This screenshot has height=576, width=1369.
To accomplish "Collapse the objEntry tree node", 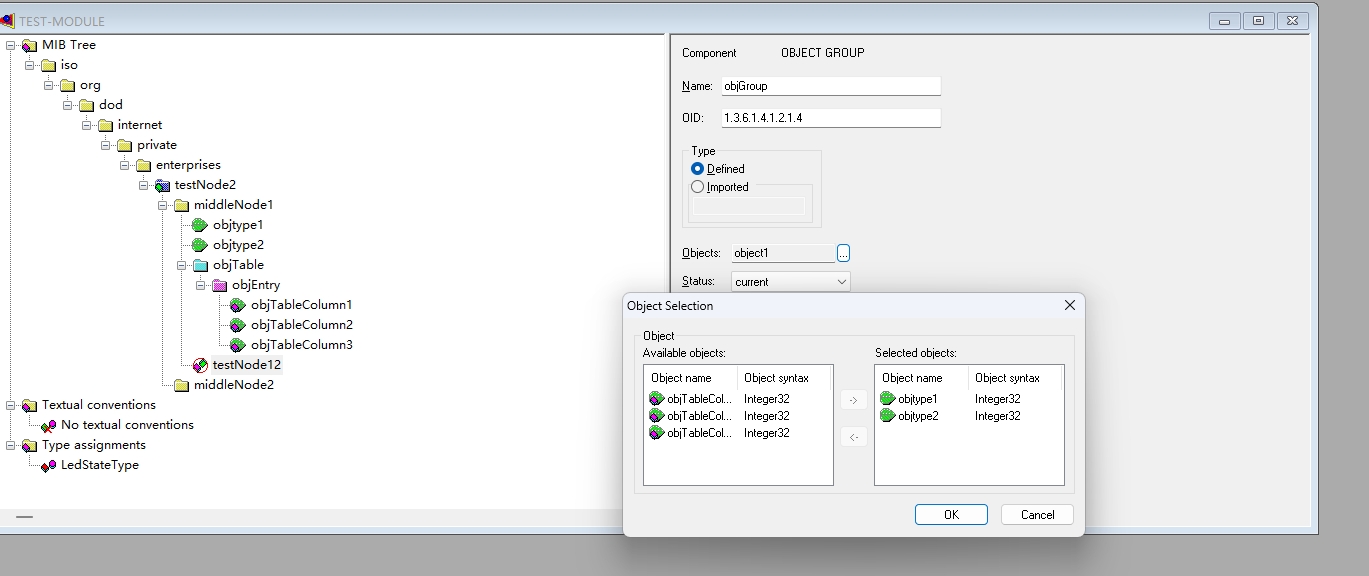I will [x=201, y=285].
